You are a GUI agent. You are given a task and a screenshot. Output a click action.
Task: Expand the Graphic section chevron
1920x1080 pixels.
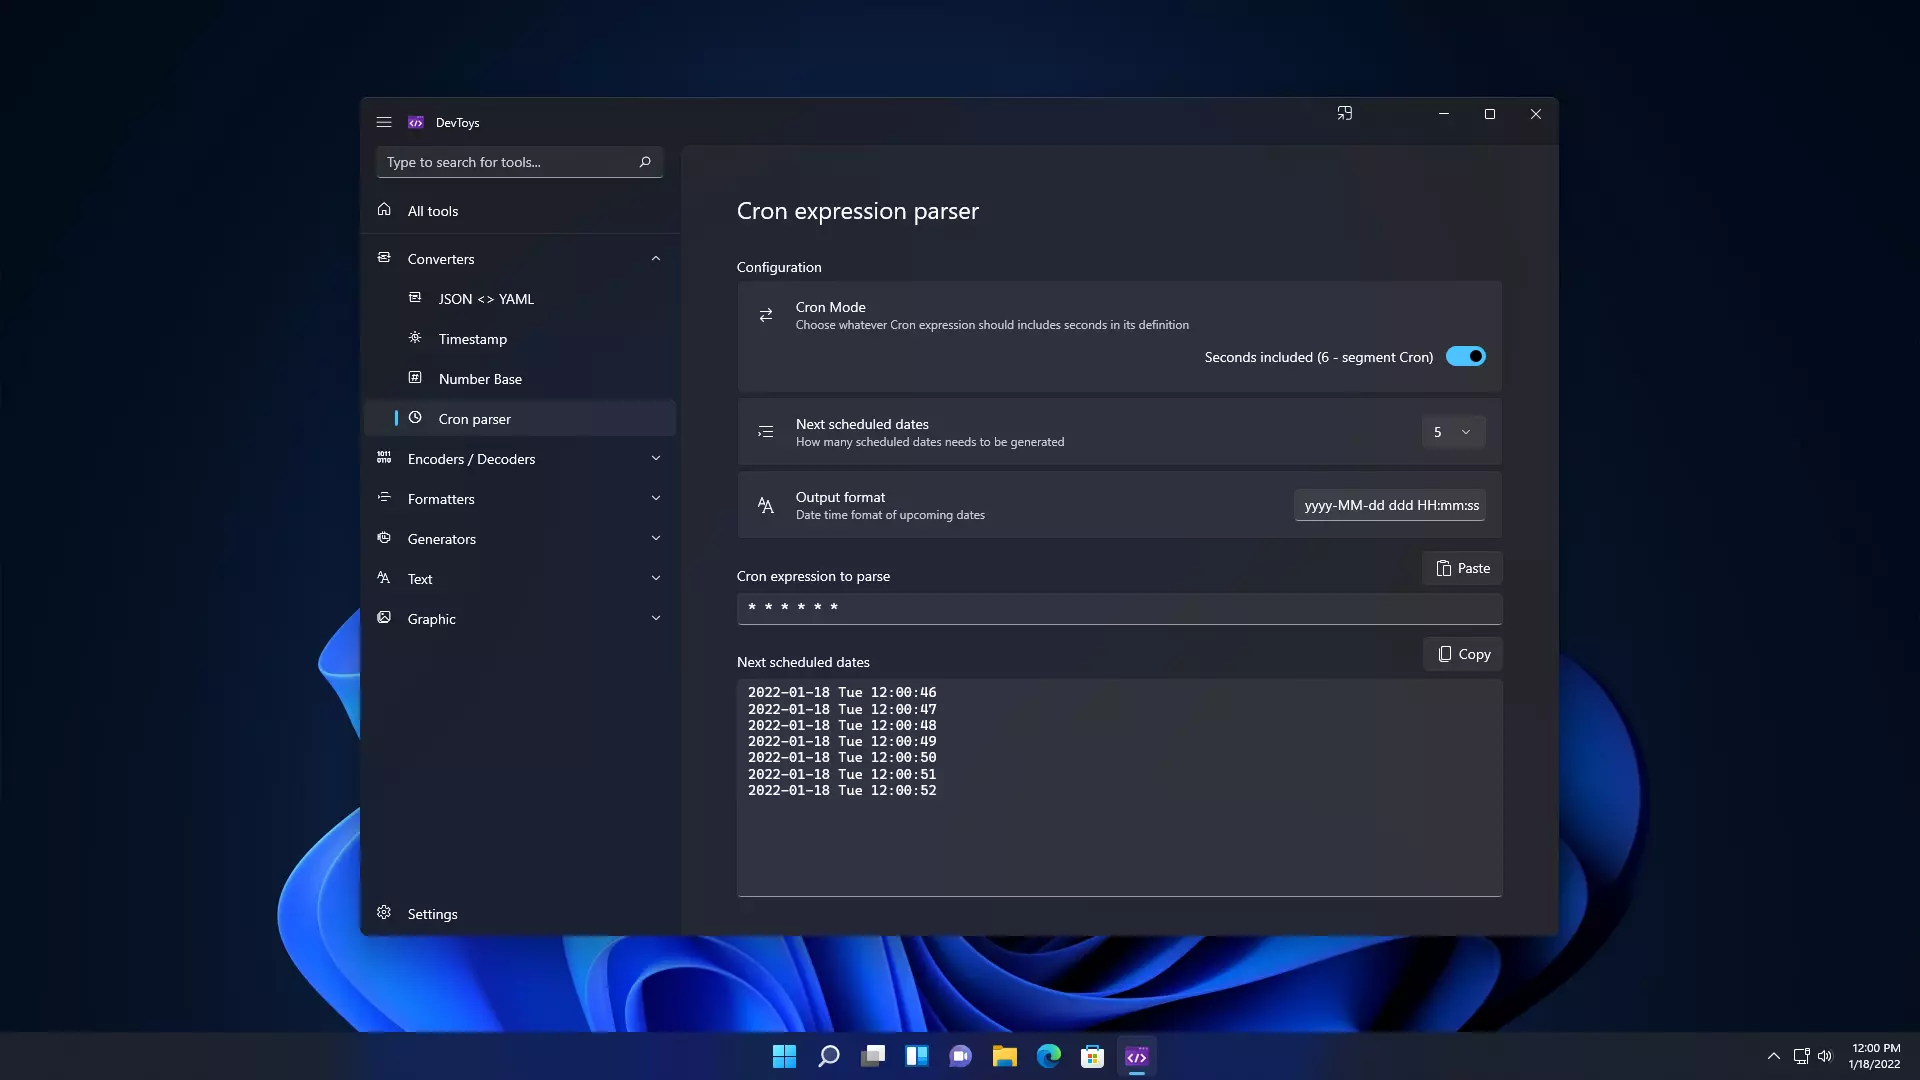click(656, 618)
